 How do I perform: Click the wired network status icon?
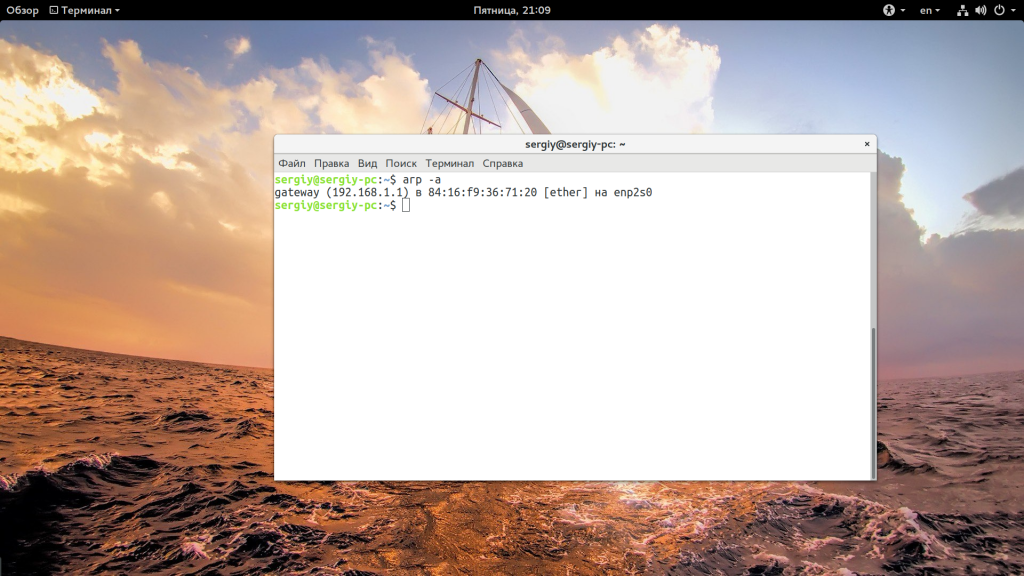coord(962,10)
